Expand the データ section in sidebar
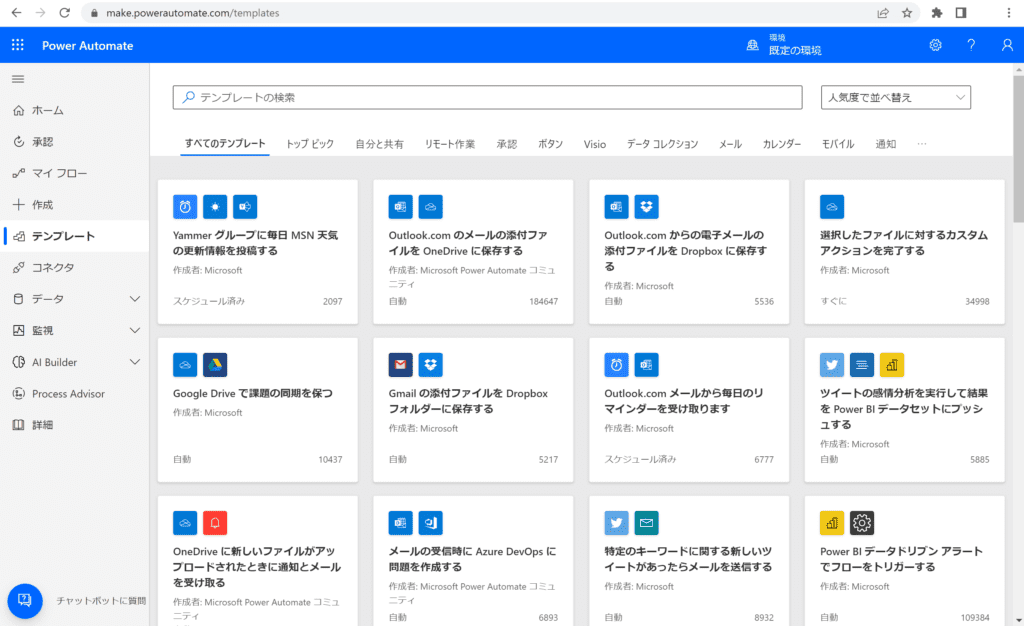Image resolution: width=1024 pixels, height=626 pixels. (135, 299)
